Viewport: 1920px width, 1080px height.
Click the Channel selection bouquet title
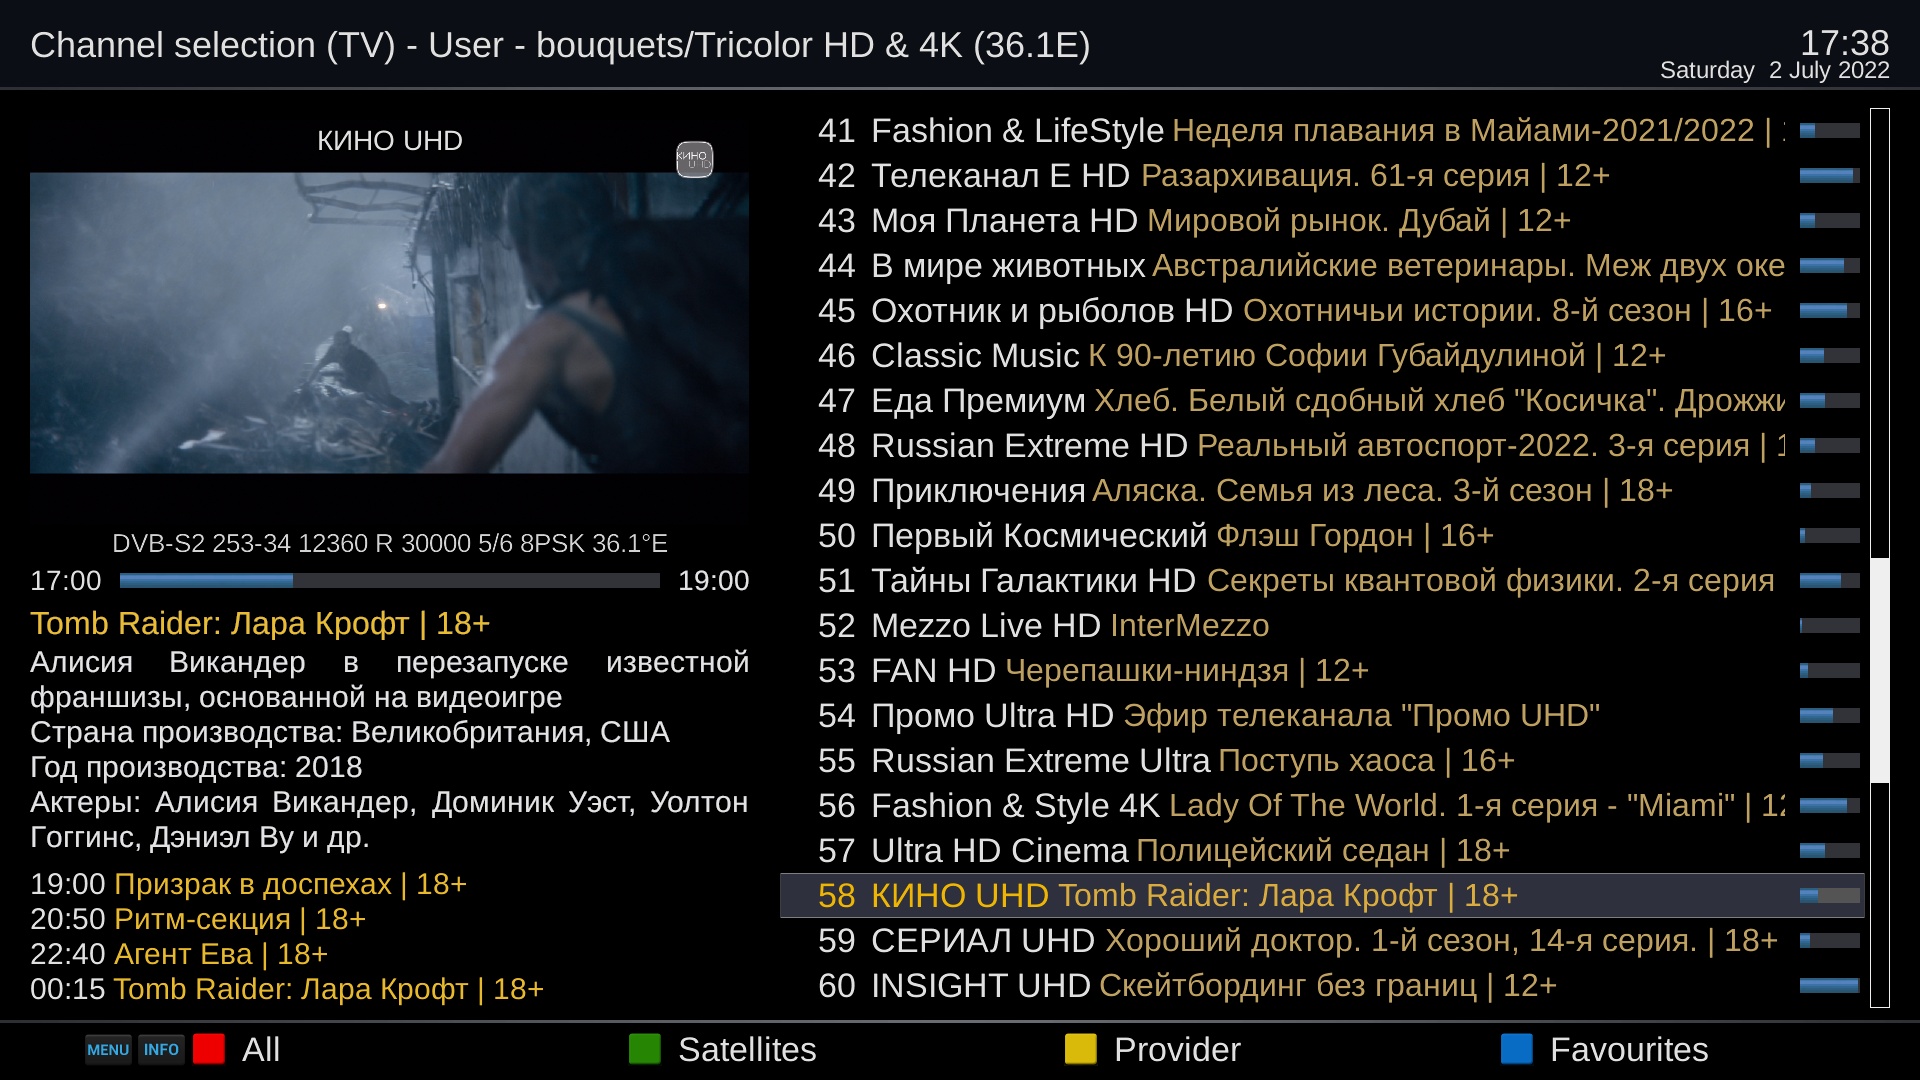coord(560,45)
